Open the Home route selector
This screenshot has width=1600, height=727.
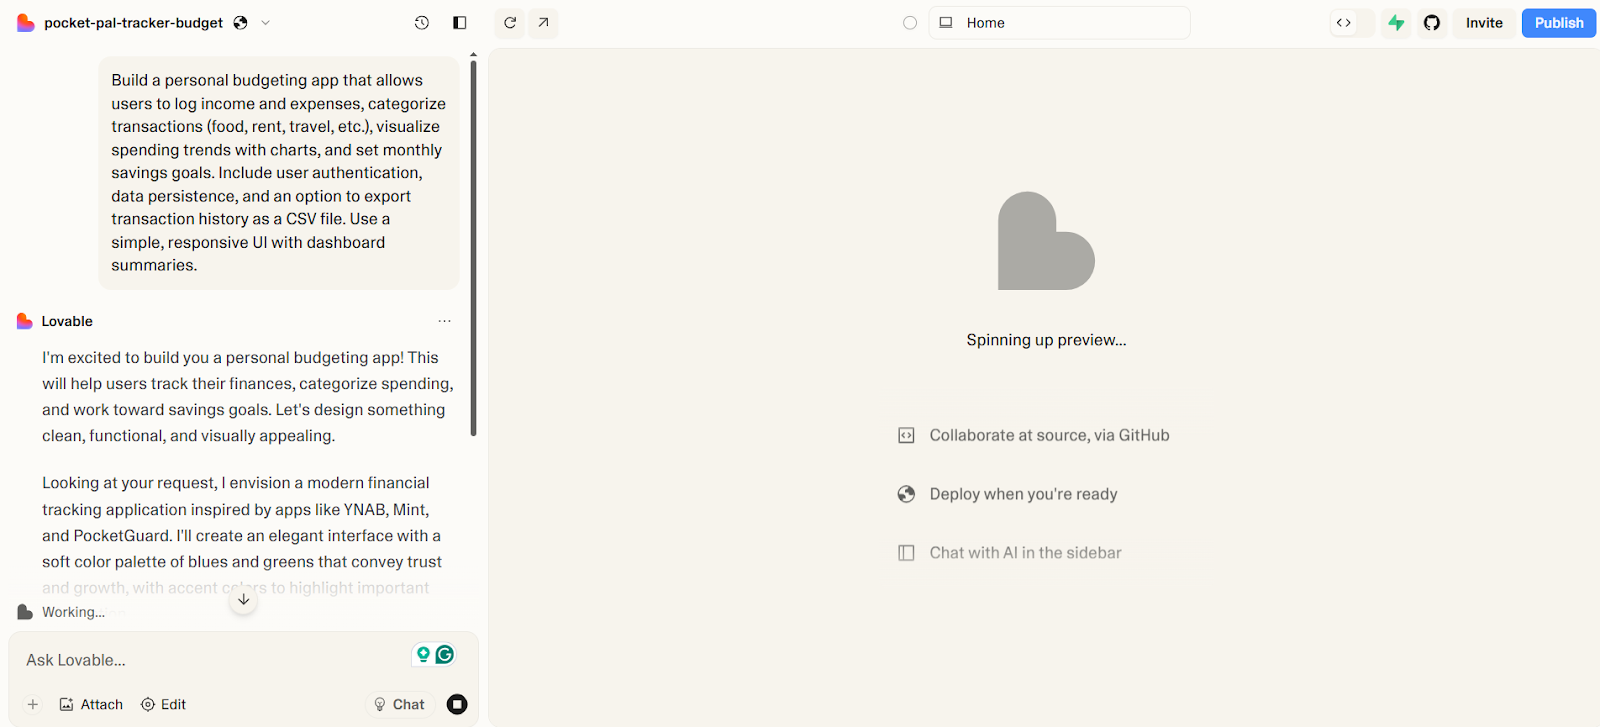click(x=1059, y=23)
